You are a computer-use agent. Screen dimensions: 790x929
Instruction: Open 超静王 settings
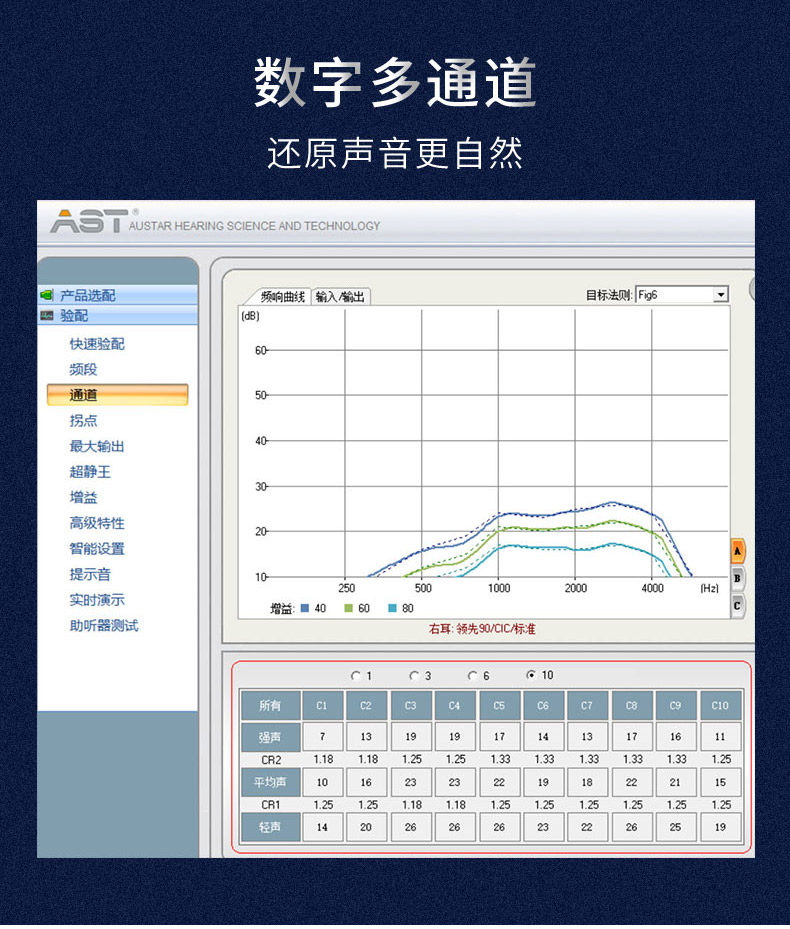(x=90, y=472)
